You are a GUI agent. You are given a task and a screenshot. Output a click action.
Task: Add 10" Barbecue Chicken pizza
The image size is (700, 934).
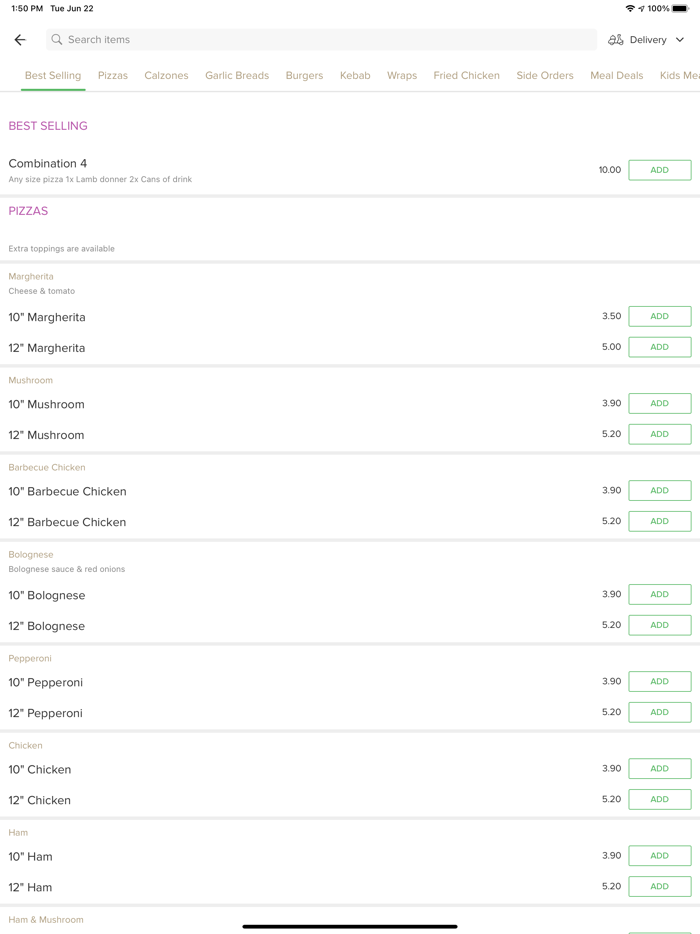pos(659,491)
